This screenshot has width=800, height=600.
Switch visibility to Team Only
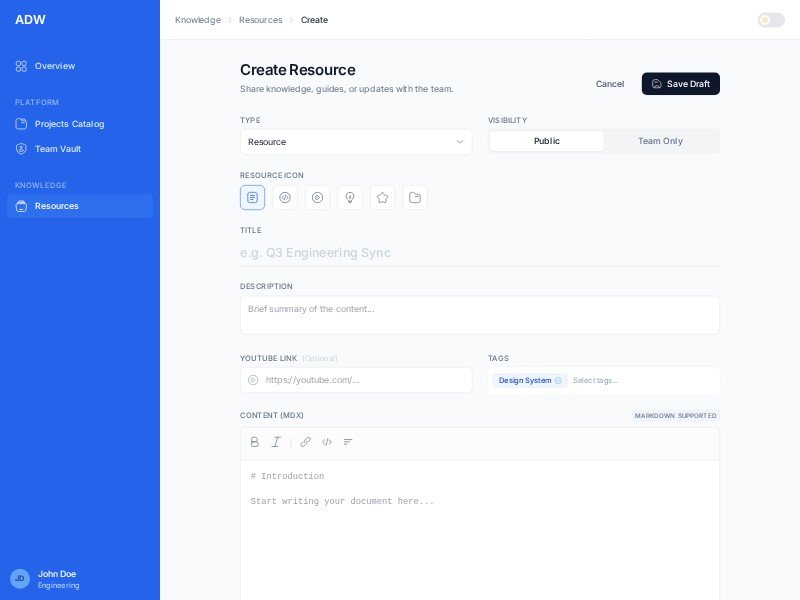point(660,141)
